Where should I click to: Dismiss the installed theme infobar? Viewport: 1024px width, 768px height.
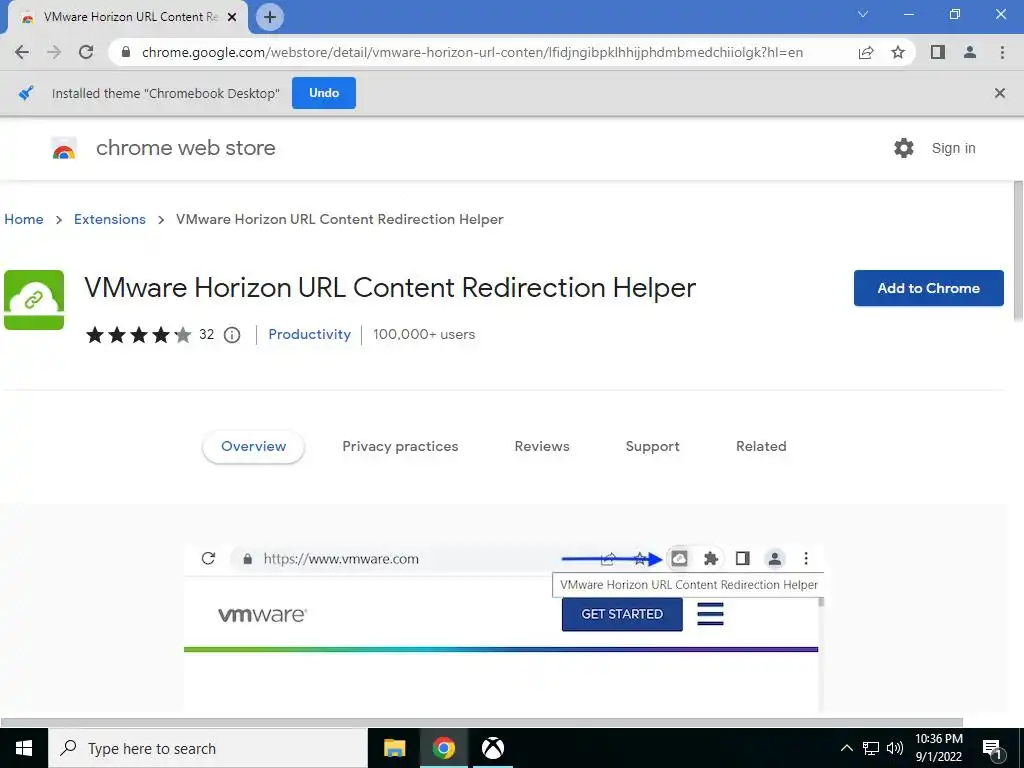[1000, 93]
